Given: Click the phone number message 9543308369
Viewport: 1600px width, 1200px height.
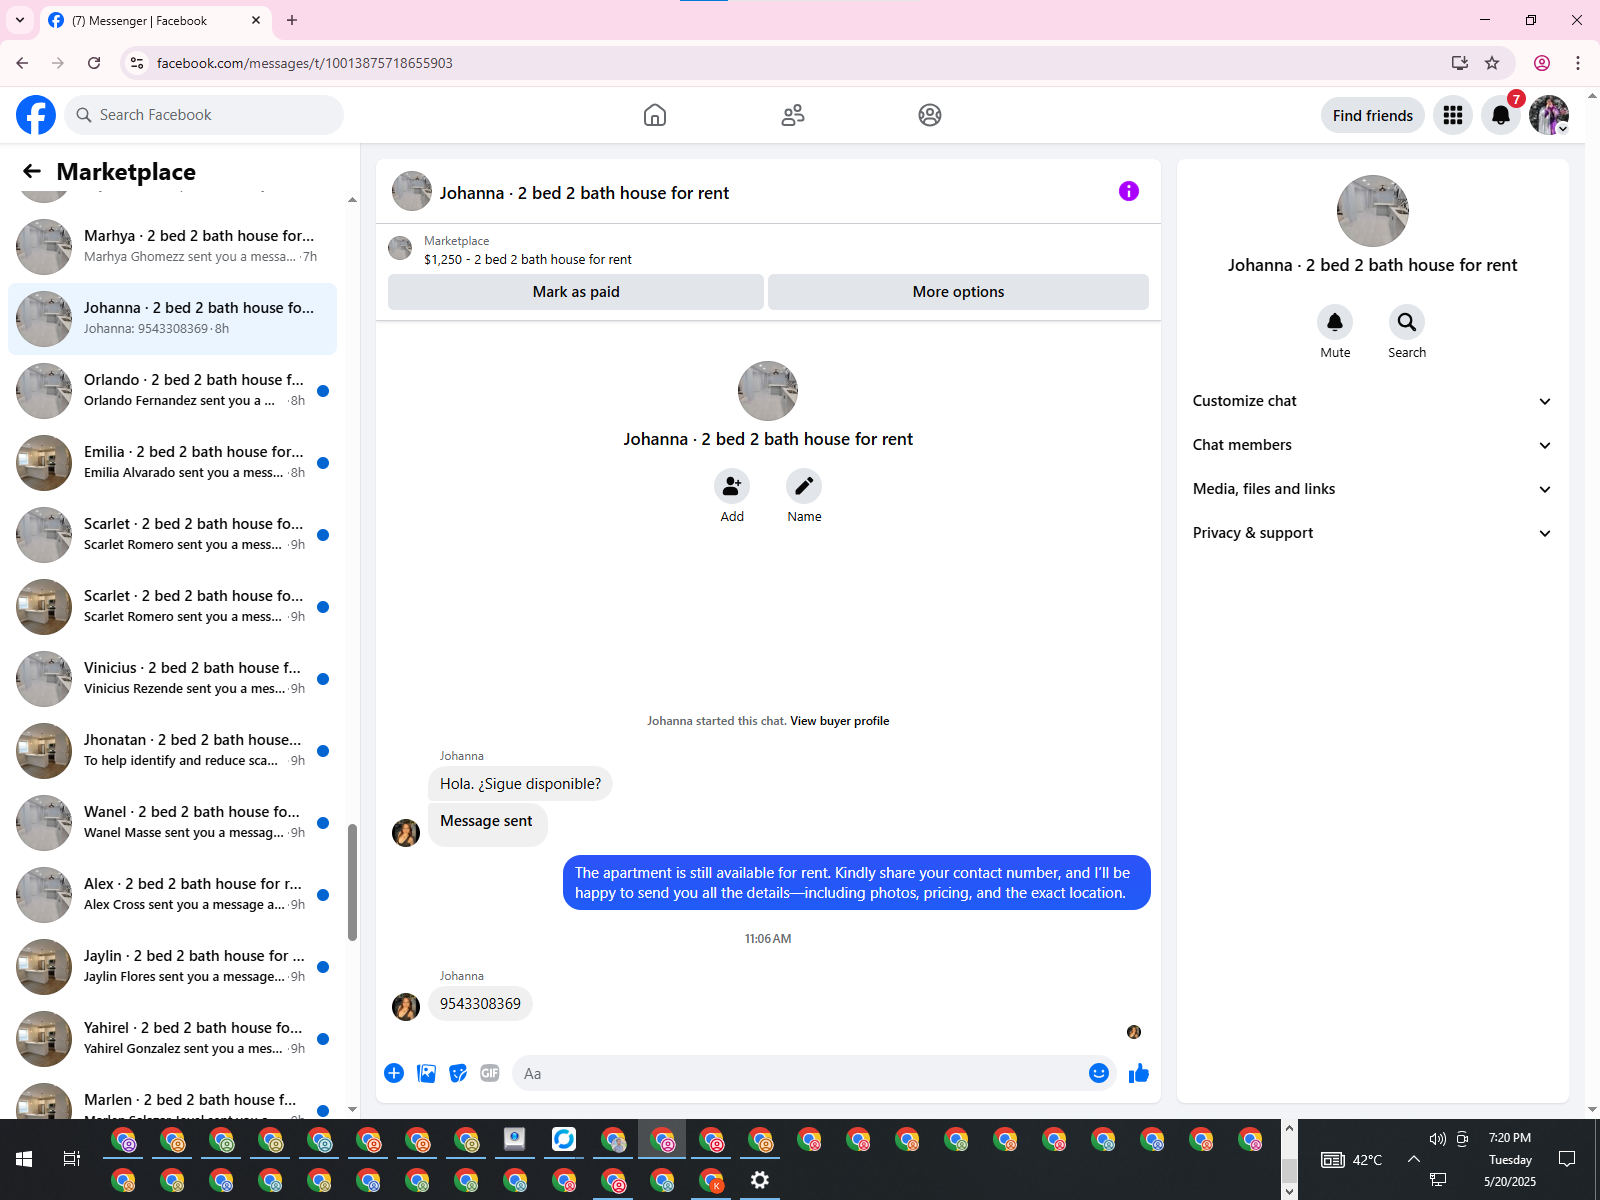Looking at the screenshot, I should pos(480,1004).
